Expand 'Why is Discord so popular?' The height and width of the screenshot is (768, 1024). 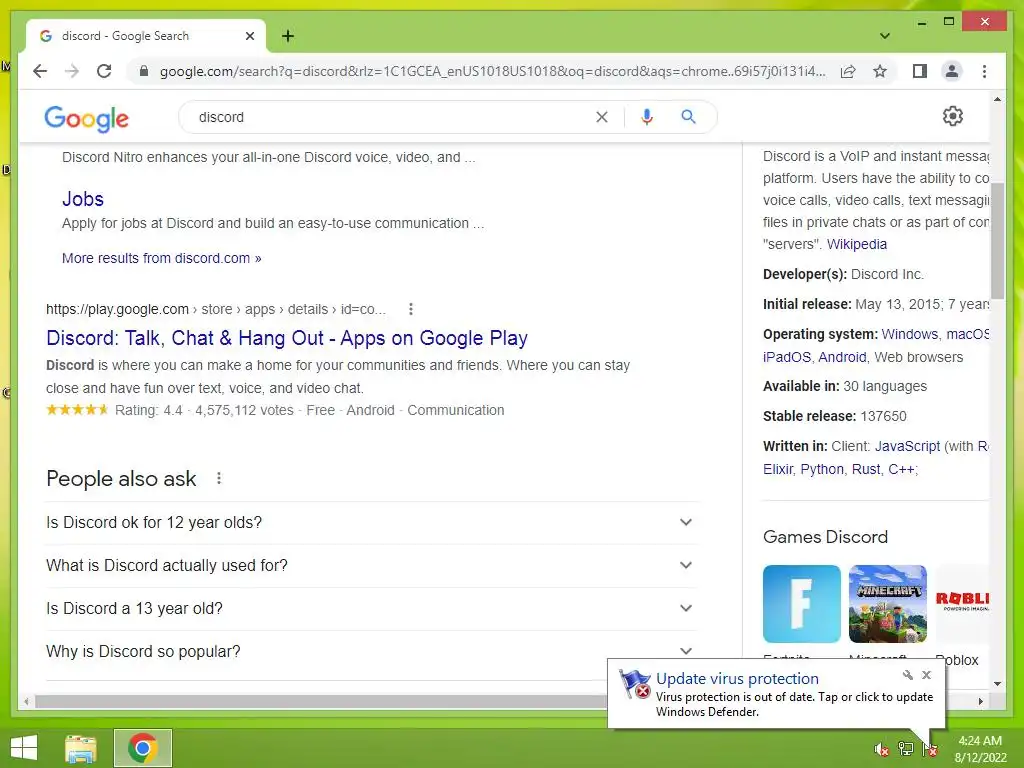[x=371, y=652]
